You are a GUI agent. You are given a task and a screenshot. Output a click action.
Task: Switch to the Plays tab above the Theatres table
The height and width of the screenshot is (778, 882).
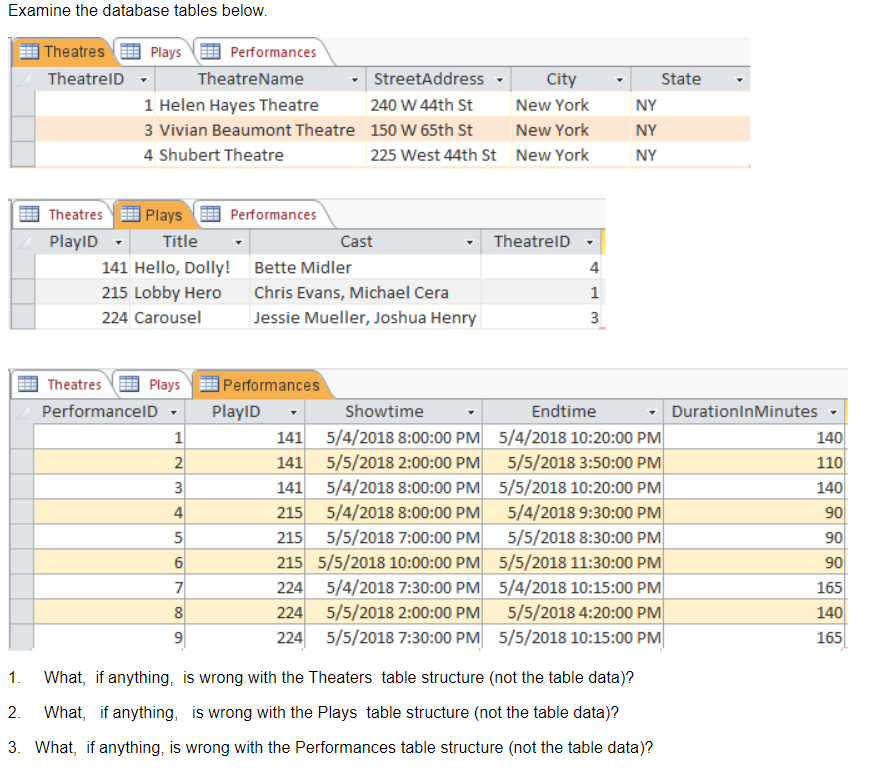tap(165, 52)
